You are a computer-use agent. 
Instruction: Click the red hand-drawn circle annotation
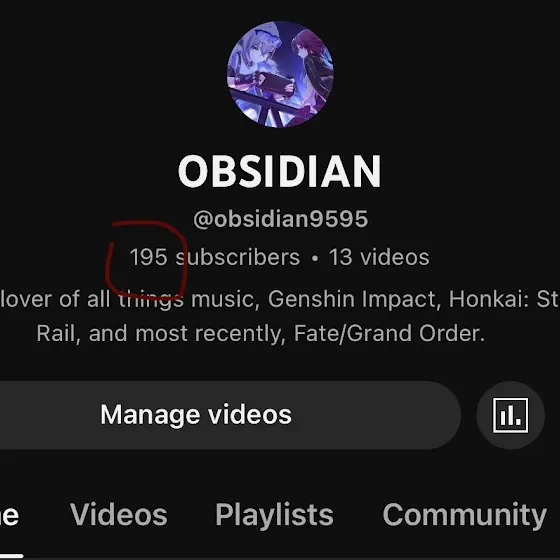[146, 260]
